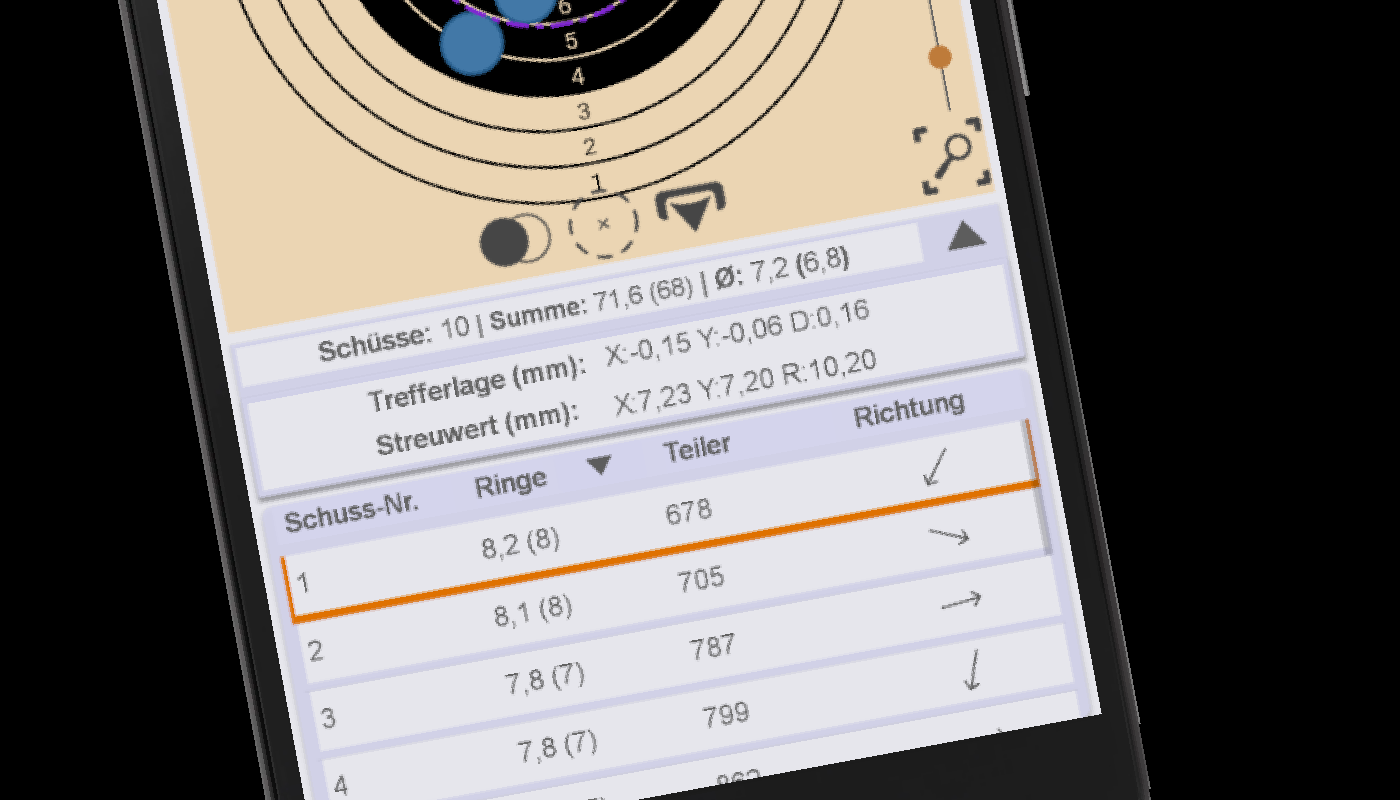Screen dimensions: 1400x800
Task: Click the direction arrow in shot row 3
Action: [x=961, y=601]
